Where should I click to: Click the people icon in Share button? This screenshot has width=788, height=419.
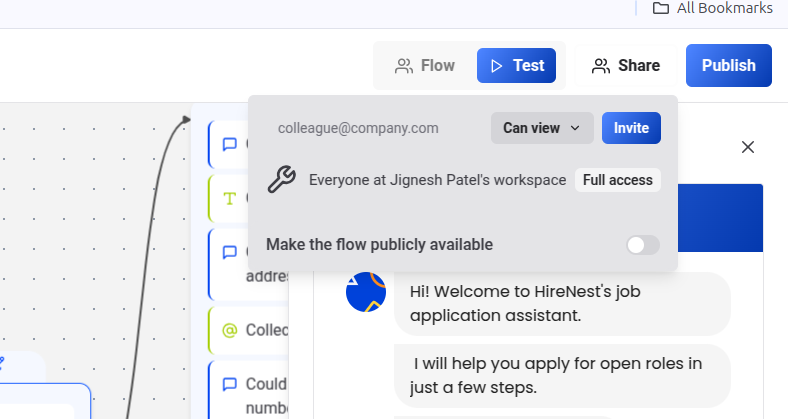click(x=601, y=66)
